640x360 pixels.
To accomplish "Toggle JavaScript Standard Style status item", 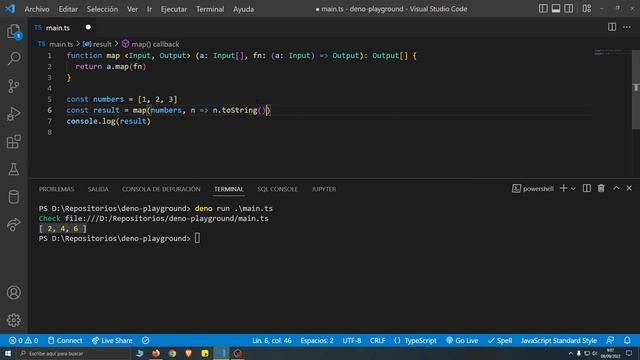I will click(x=558, y=340).
